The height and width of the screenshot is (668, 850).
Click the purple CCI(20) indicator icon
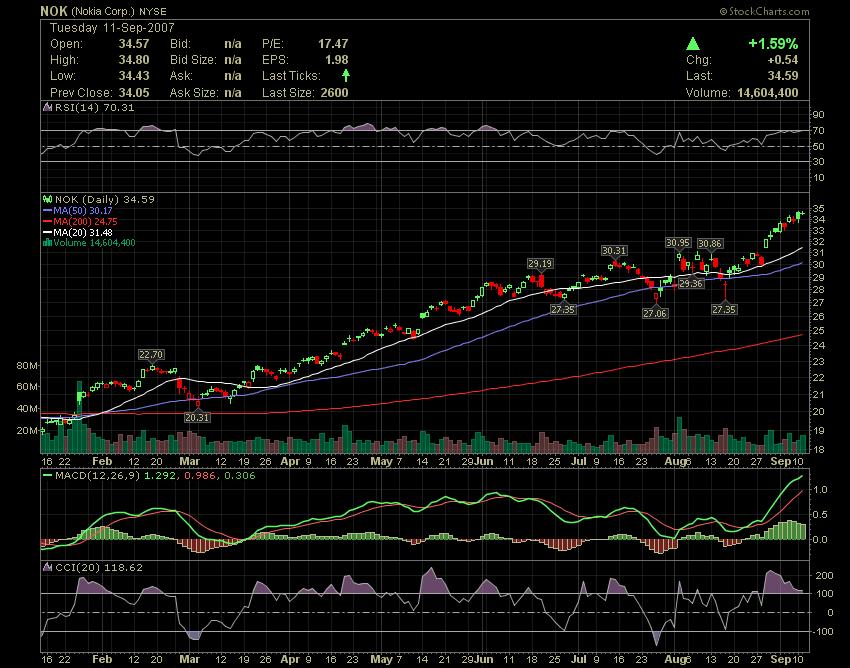[x=48, y=567]
